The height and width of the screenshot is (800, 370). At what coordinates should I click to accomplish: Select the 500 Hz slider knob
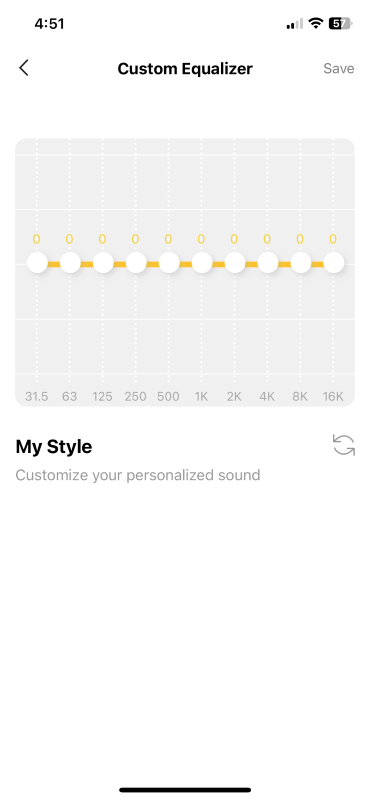169,263
